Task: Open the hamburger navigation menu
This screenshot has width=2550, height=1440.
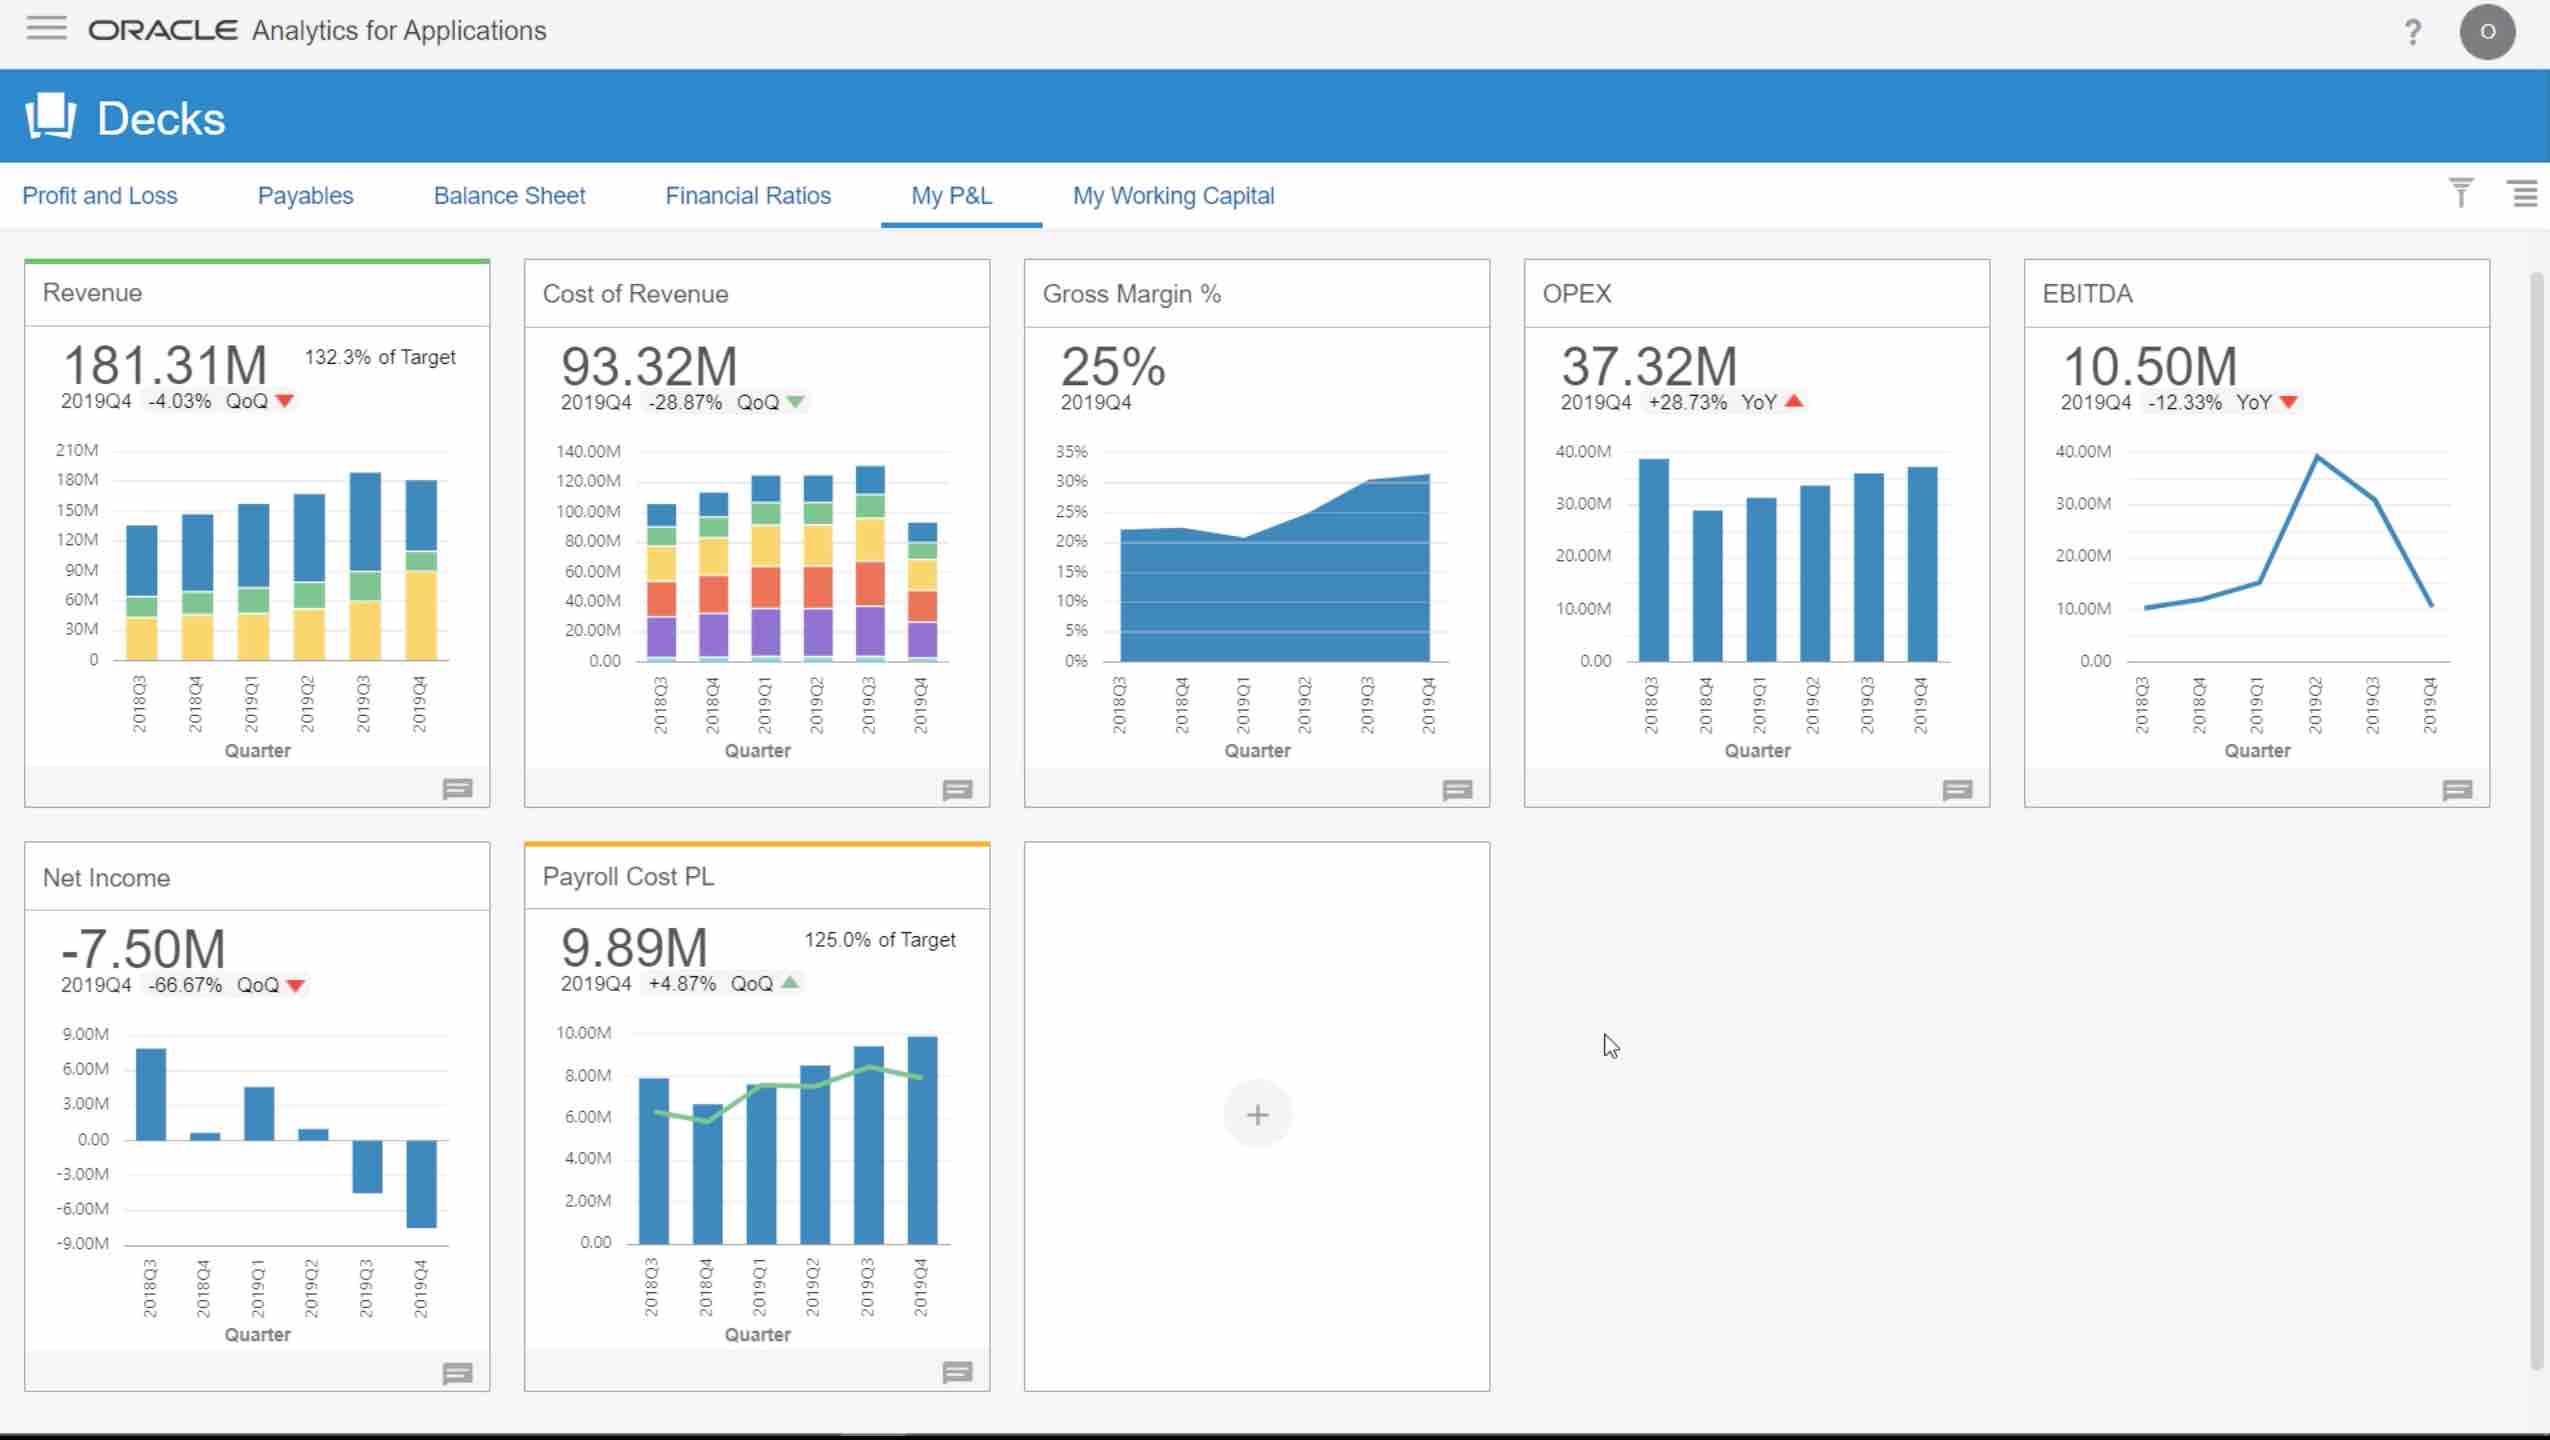Action: tap(46, 29)
